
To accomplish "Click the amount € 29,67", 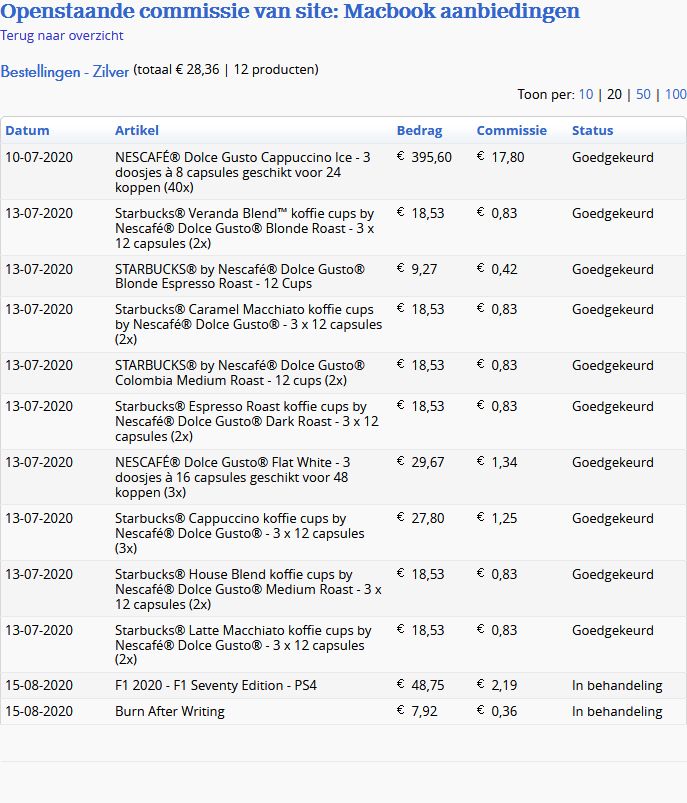I will tap(421, 462).
